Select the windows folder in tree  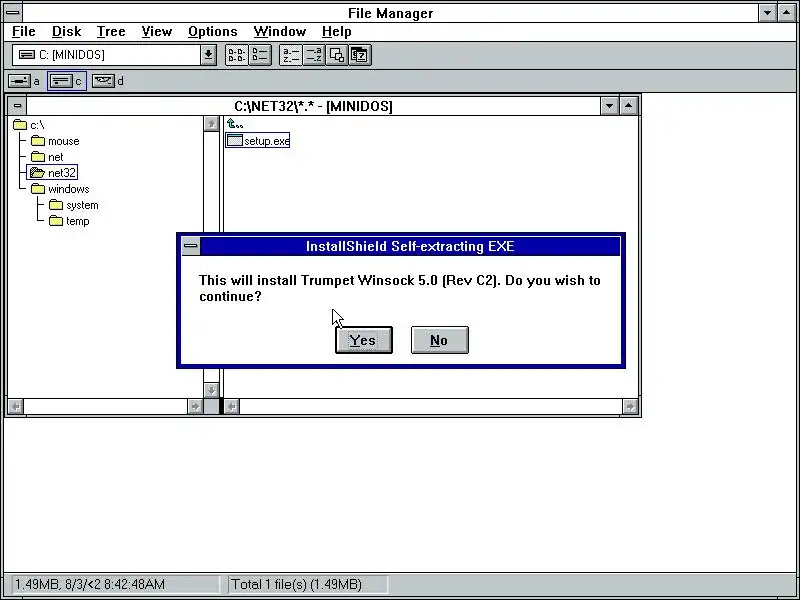[x=60, y=189]
